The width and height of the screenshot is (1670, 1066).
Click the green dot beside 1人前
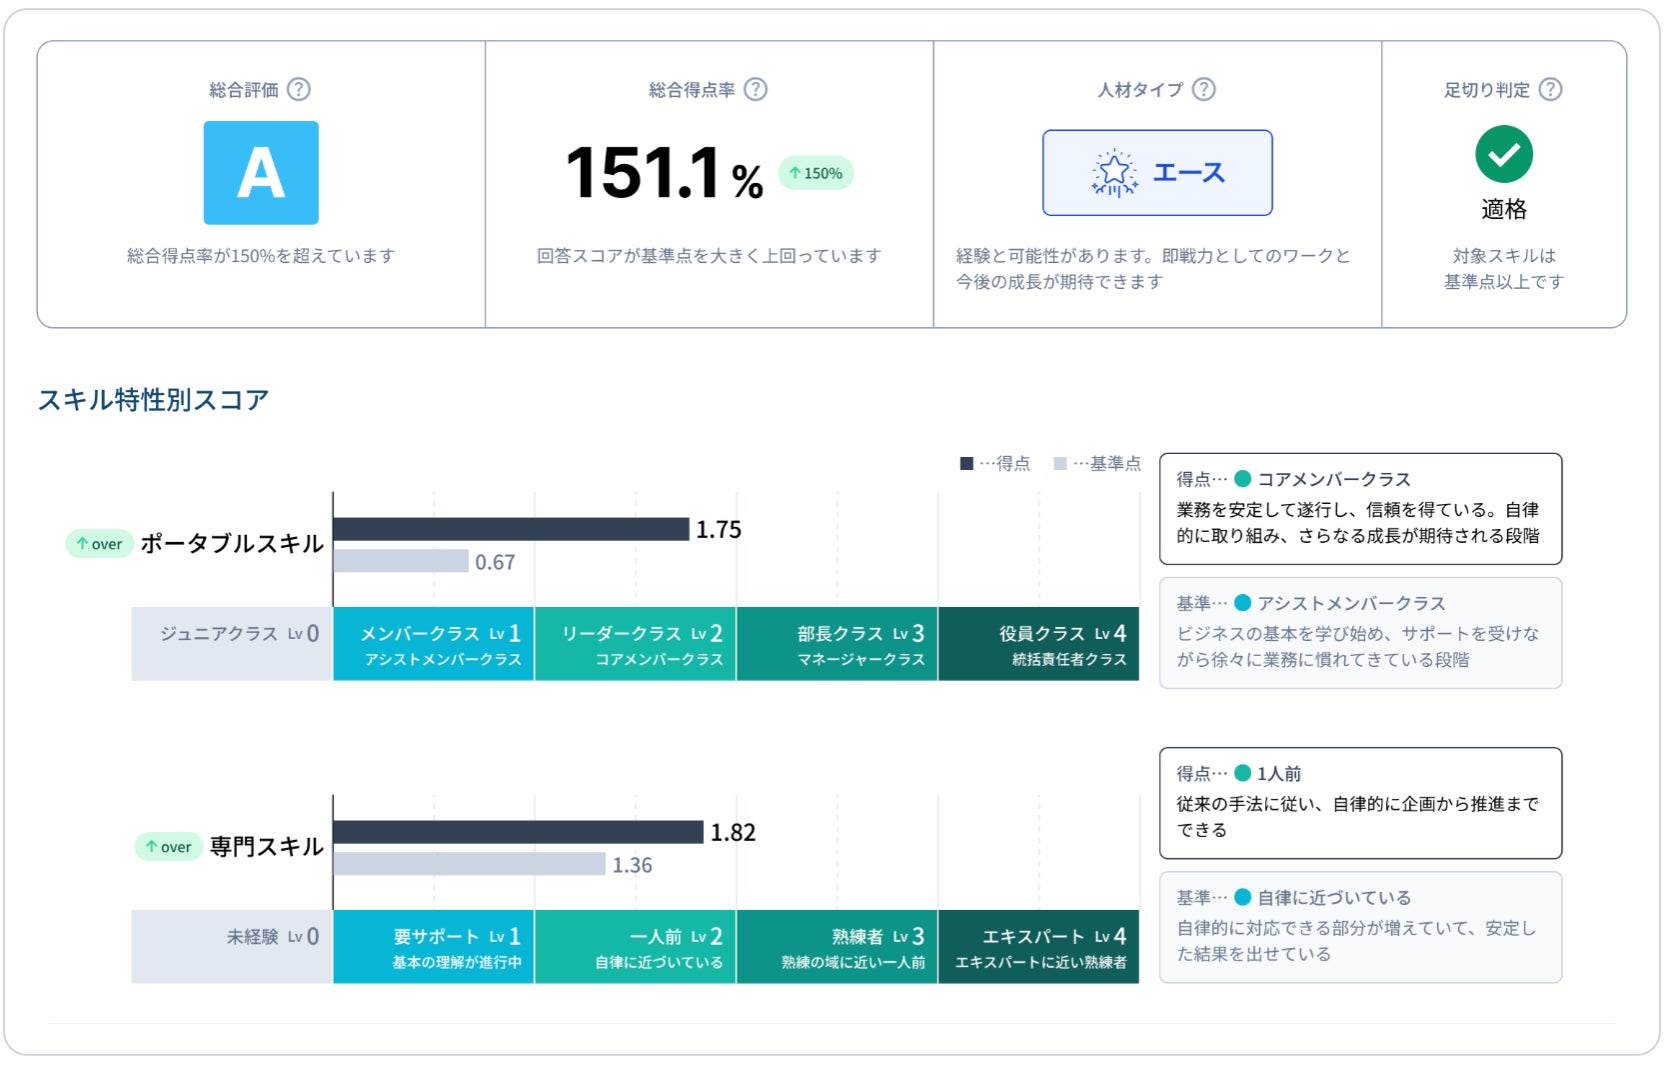pyautogui.click(x=1243, y=772)
